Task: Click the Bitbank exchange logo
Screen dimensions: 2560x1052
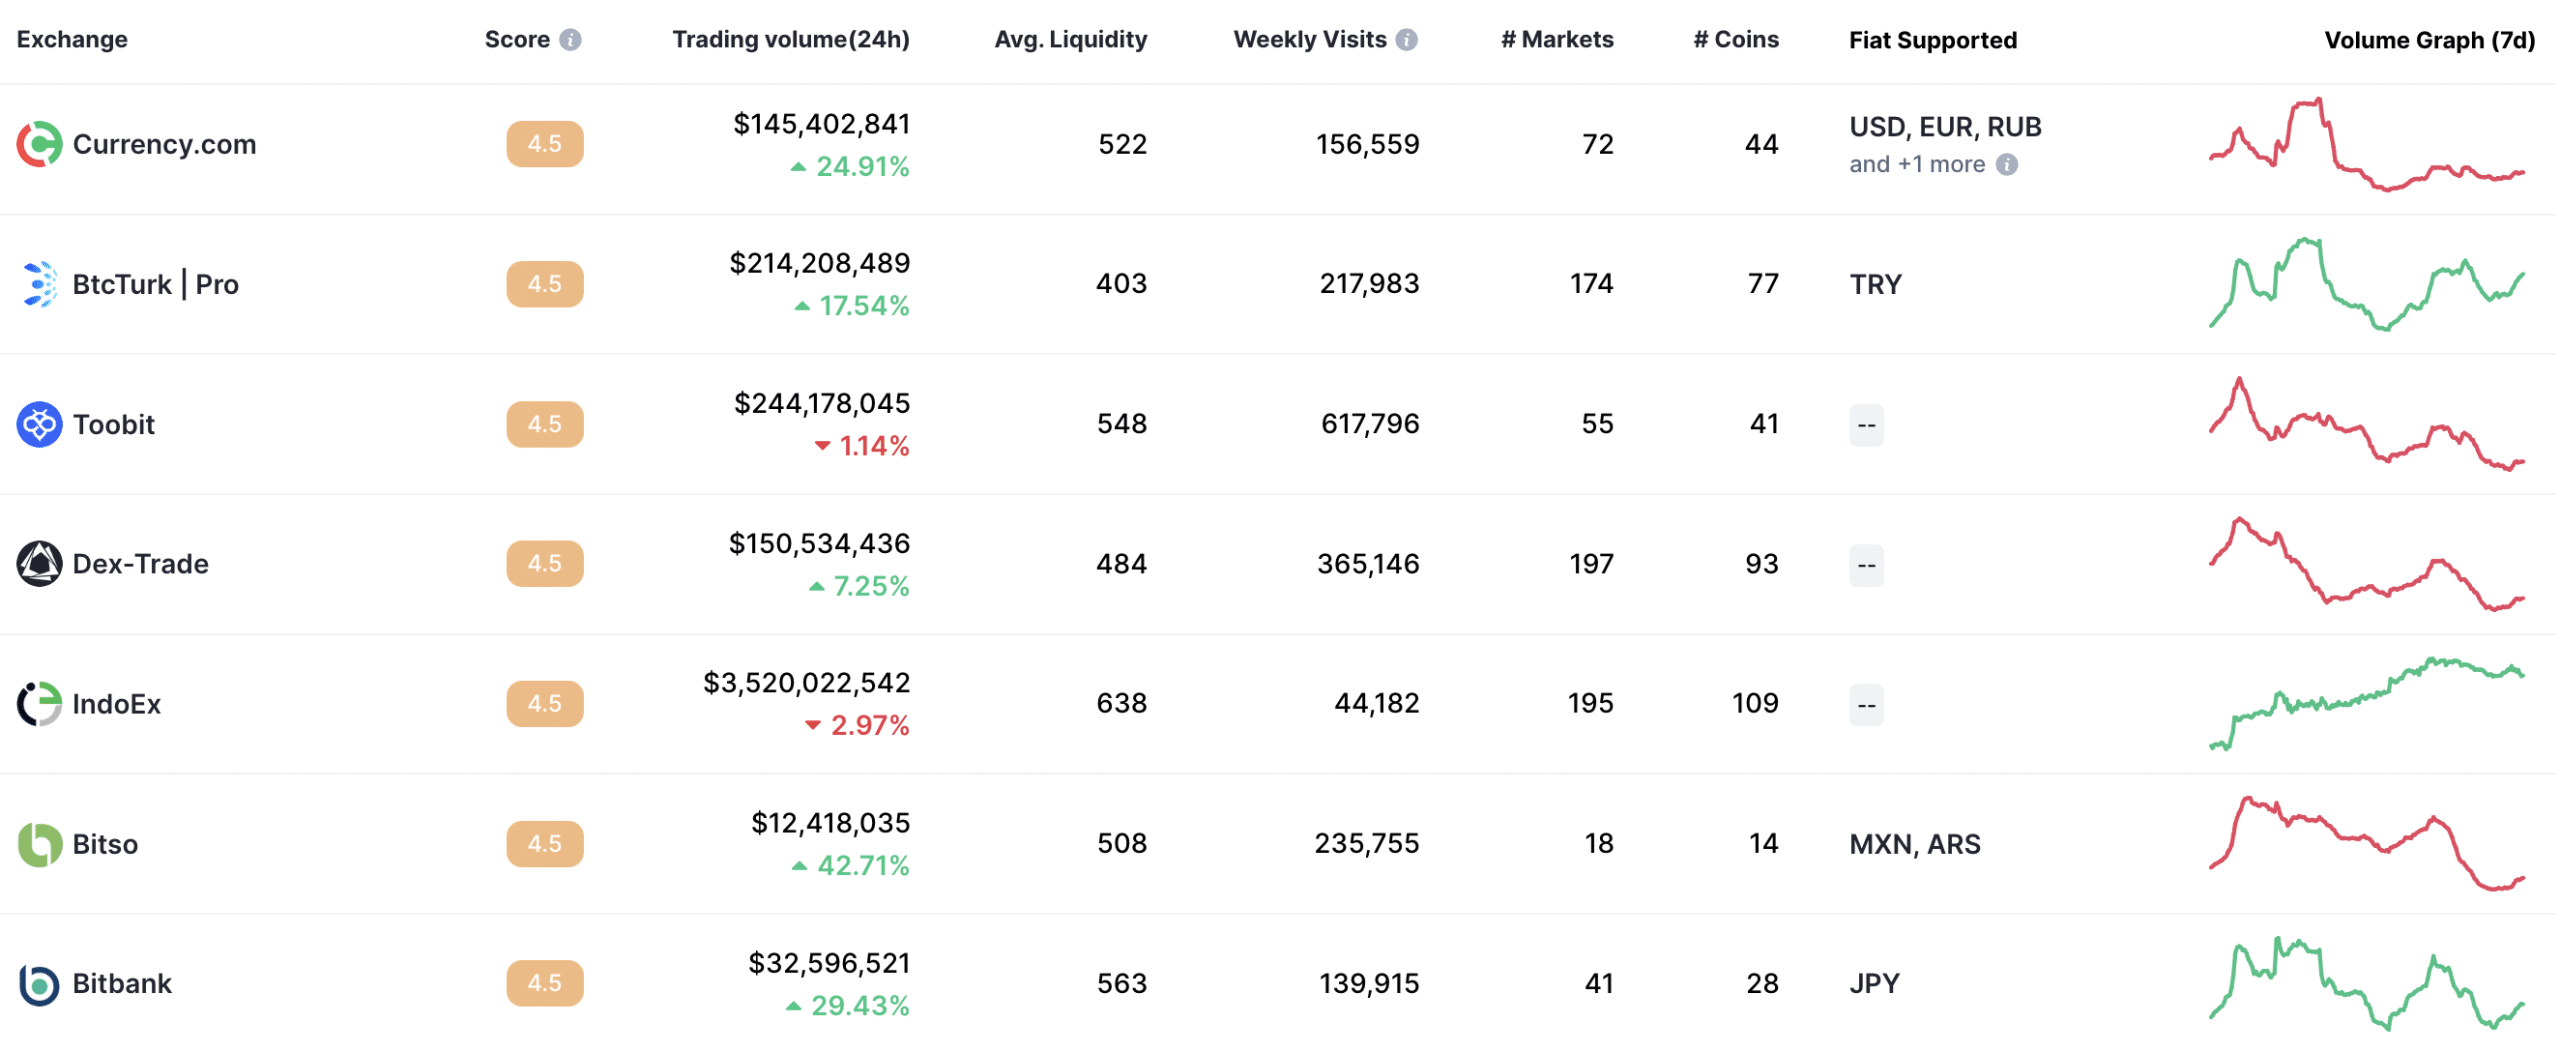Action: pos(39,984)
